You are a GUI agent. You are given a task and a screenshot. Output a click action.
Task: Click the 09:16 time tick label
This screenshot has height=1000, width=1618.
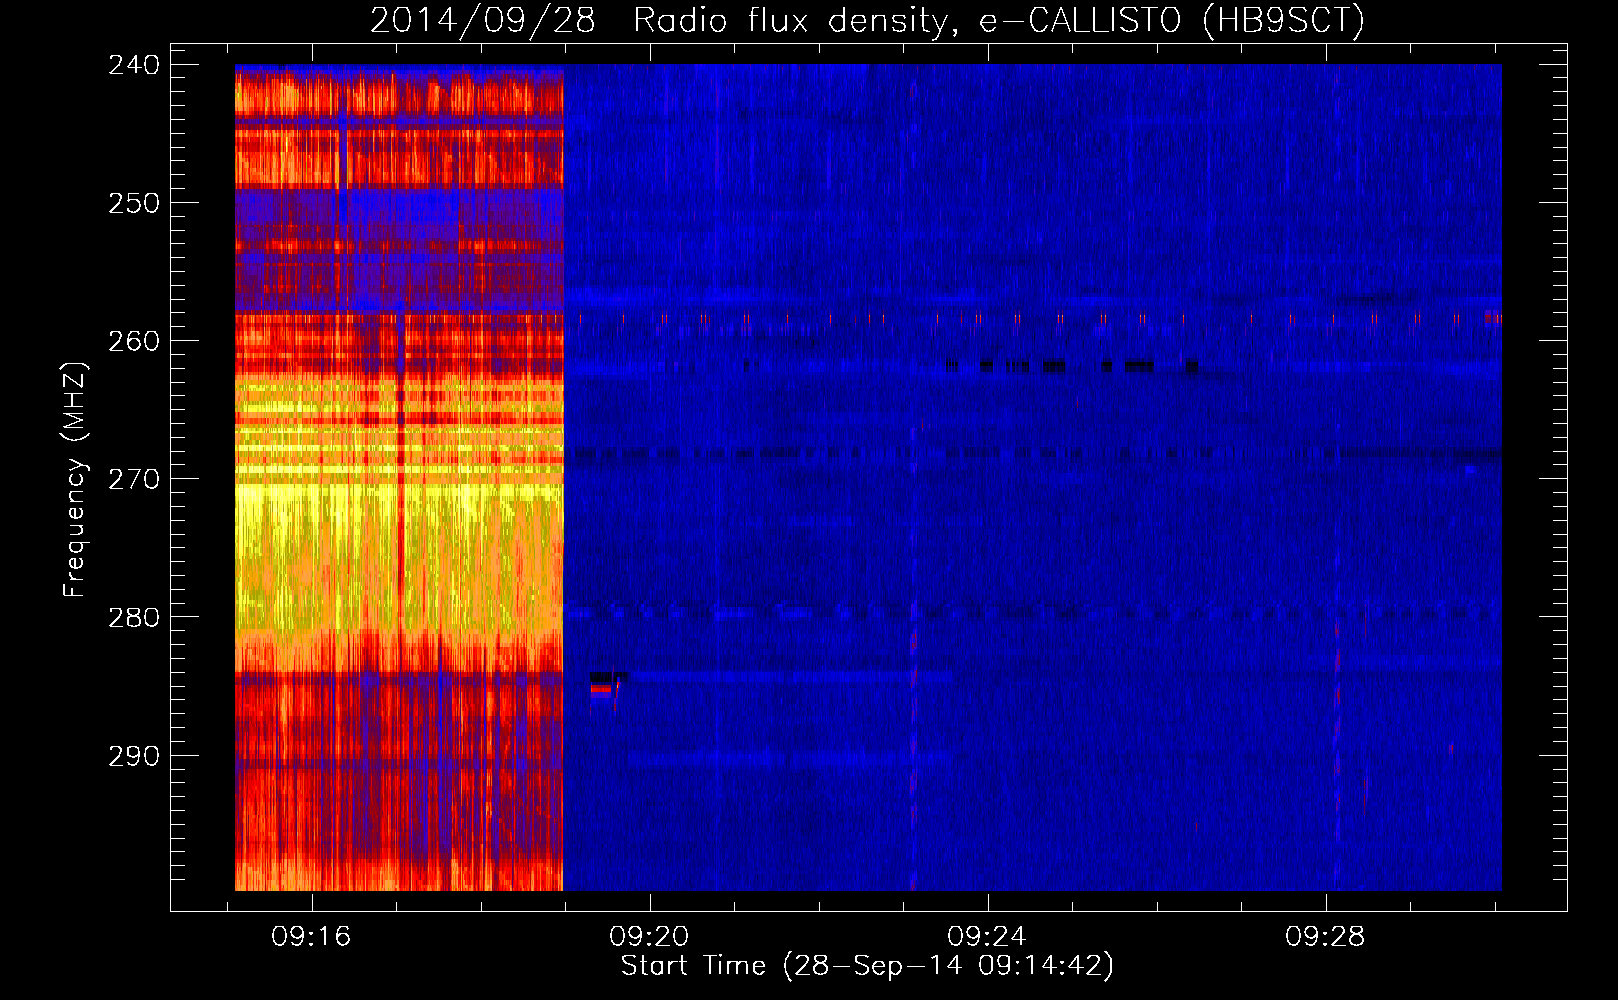[x=311, y=937]
